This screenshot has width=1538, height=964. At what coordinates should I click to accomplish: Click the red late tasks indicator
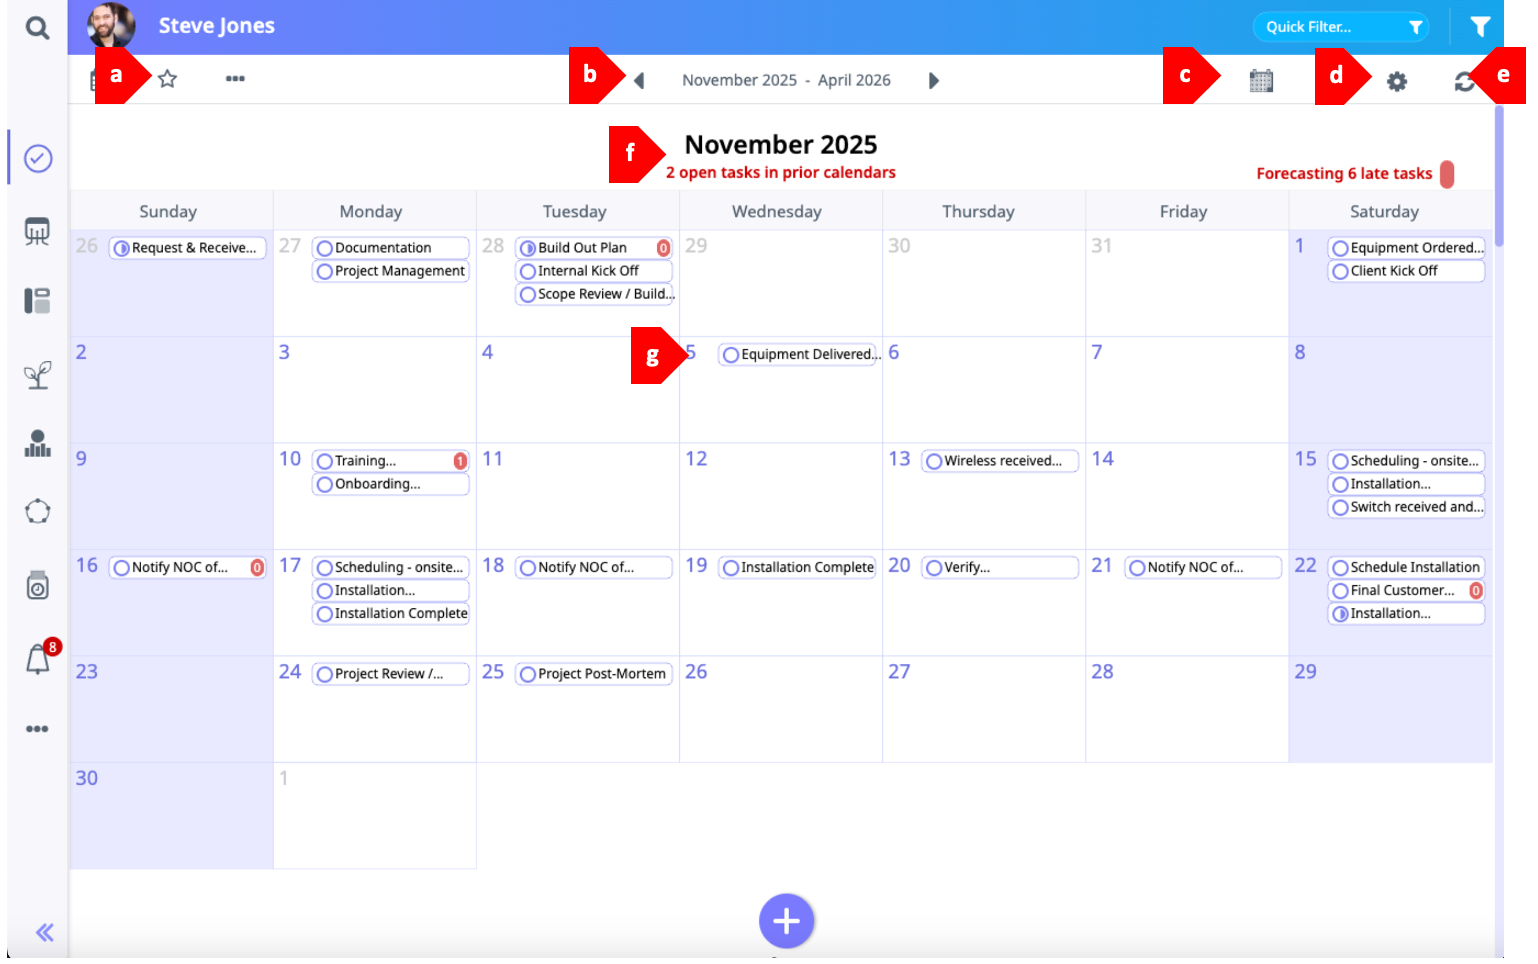point(1446,174)
